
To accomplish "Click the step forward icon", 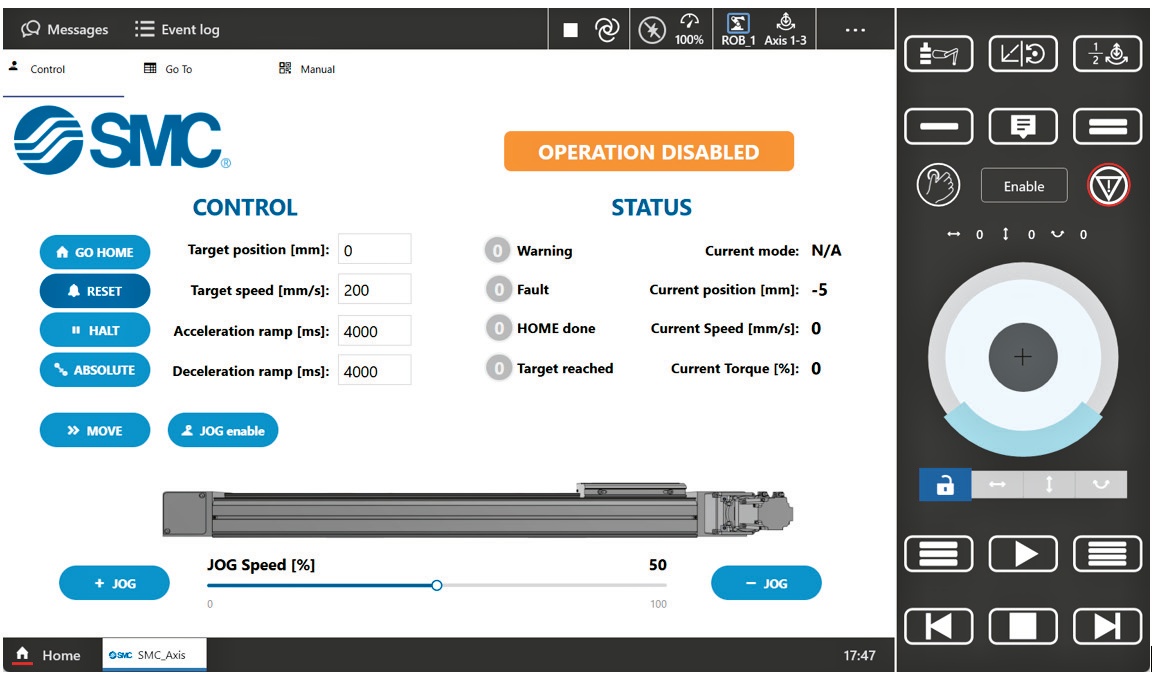I will tap(1107, 625).
